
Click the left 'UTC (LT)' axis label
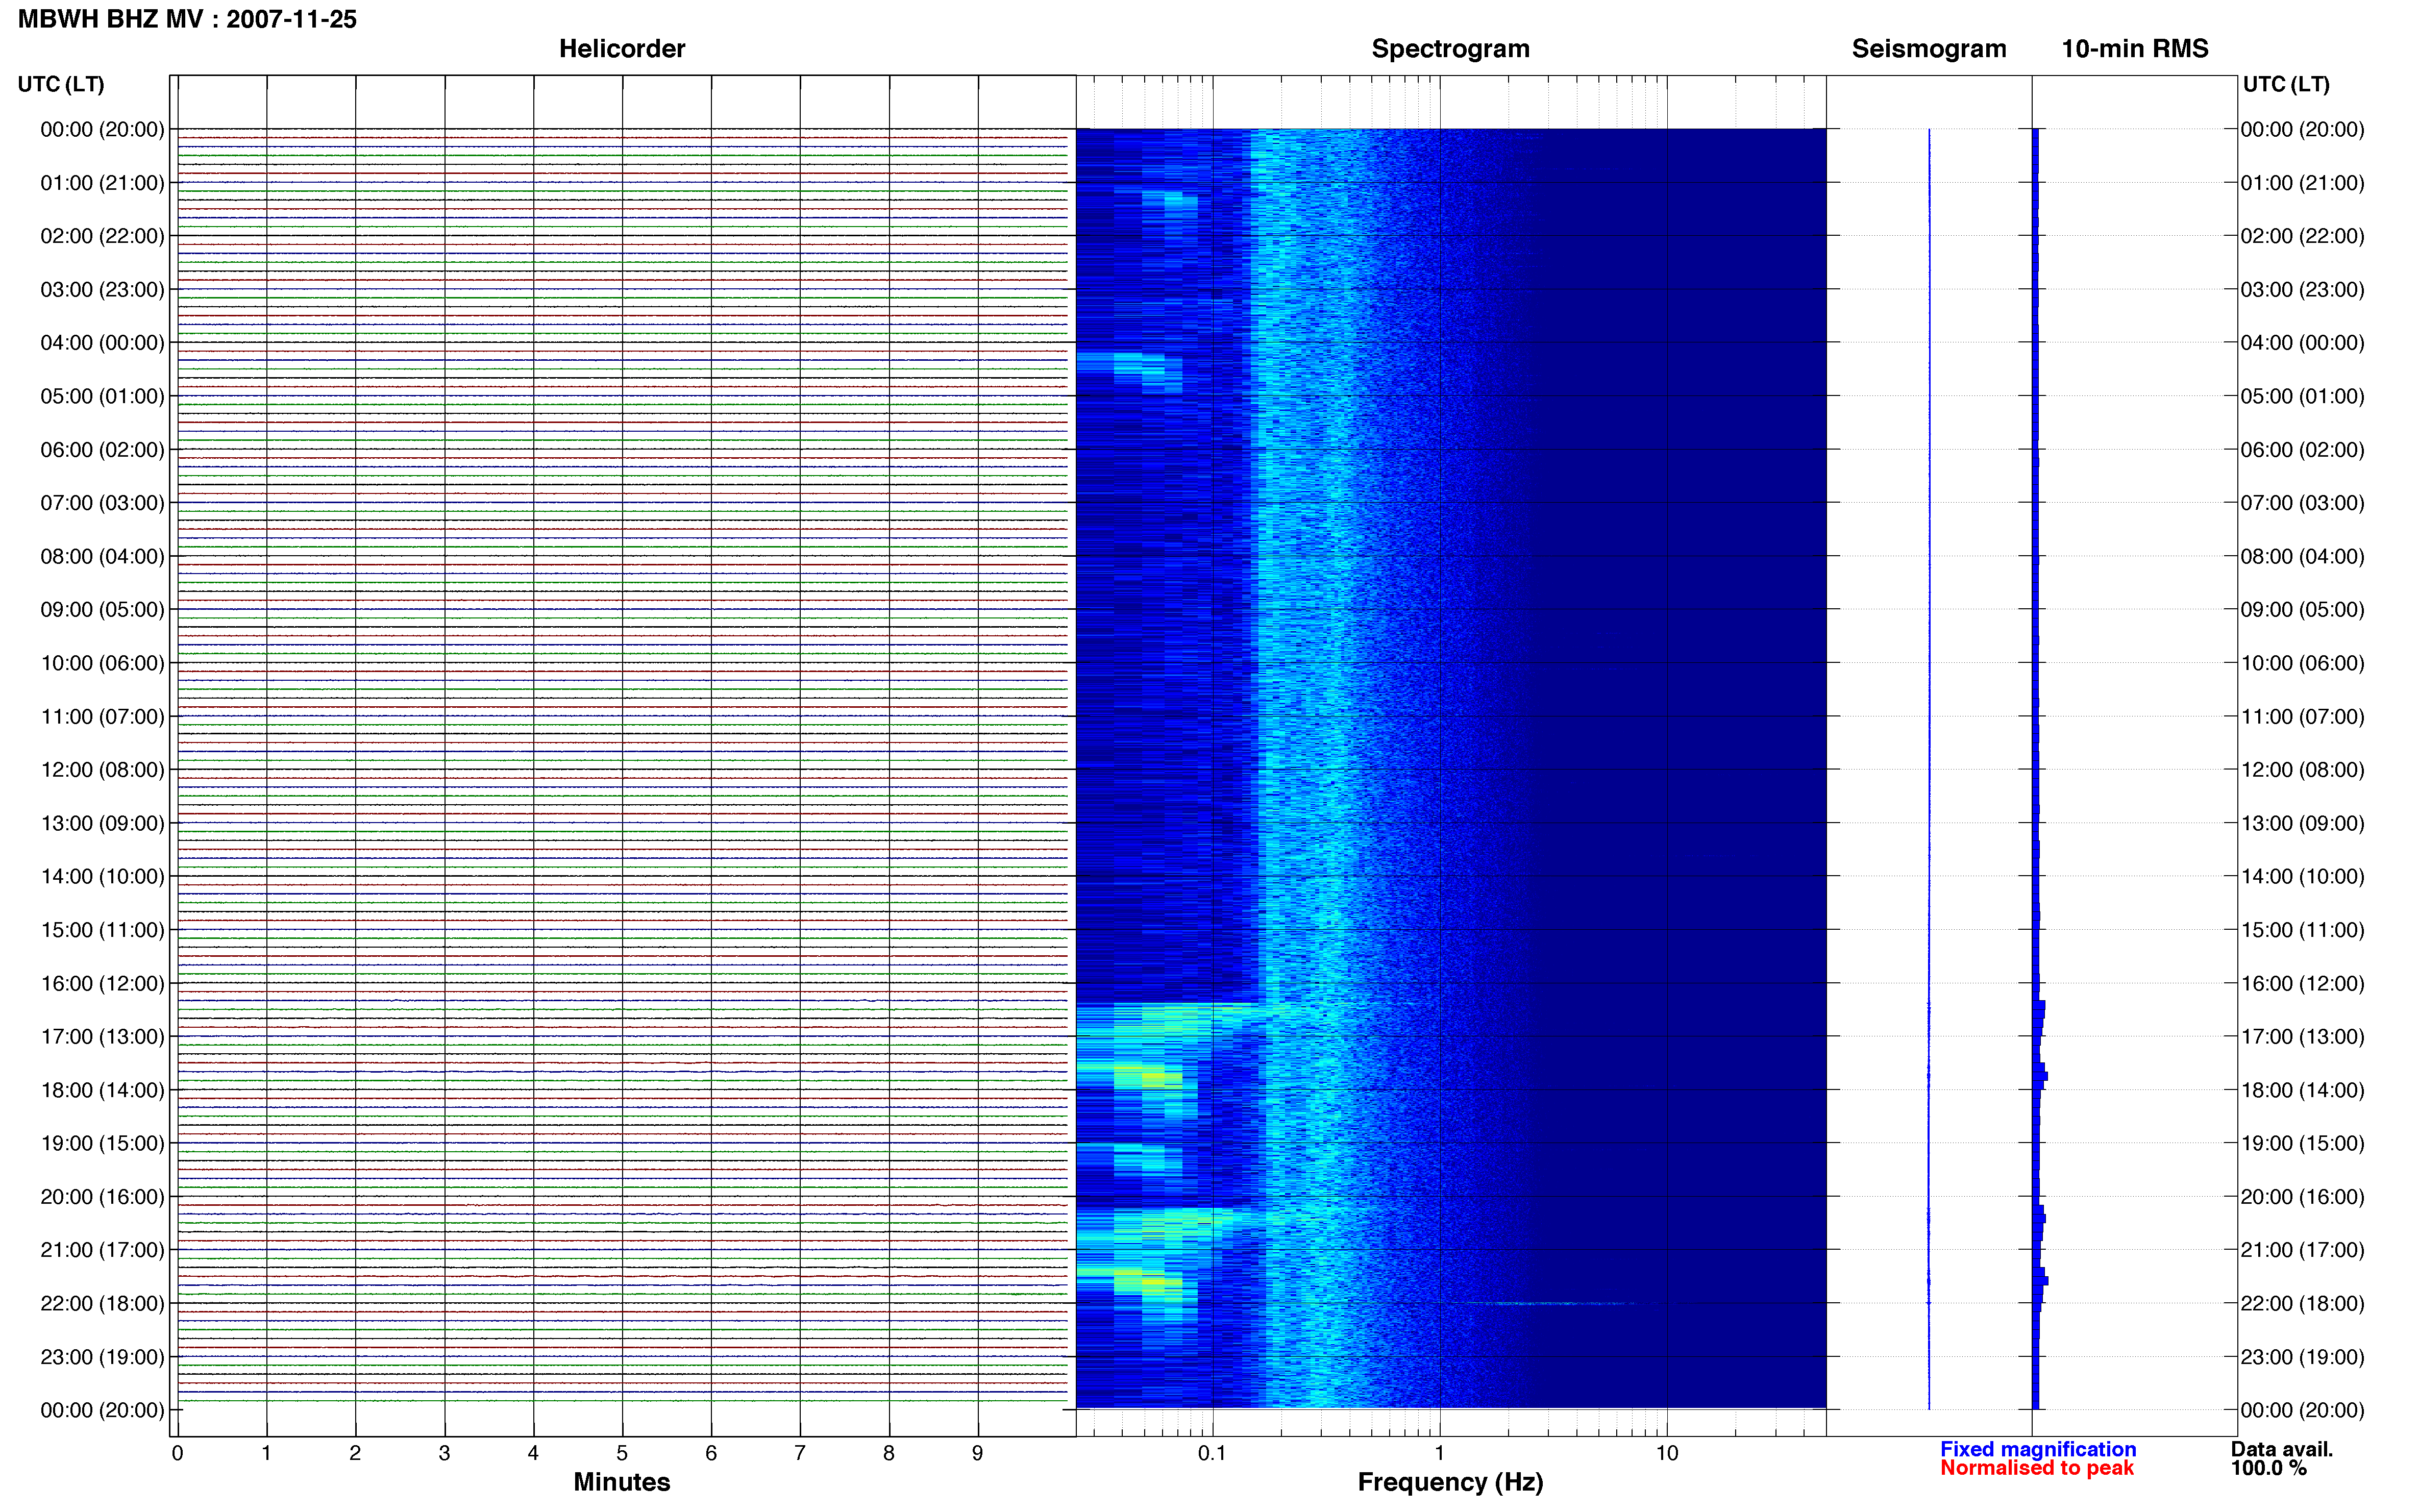[x=61, y=84]
